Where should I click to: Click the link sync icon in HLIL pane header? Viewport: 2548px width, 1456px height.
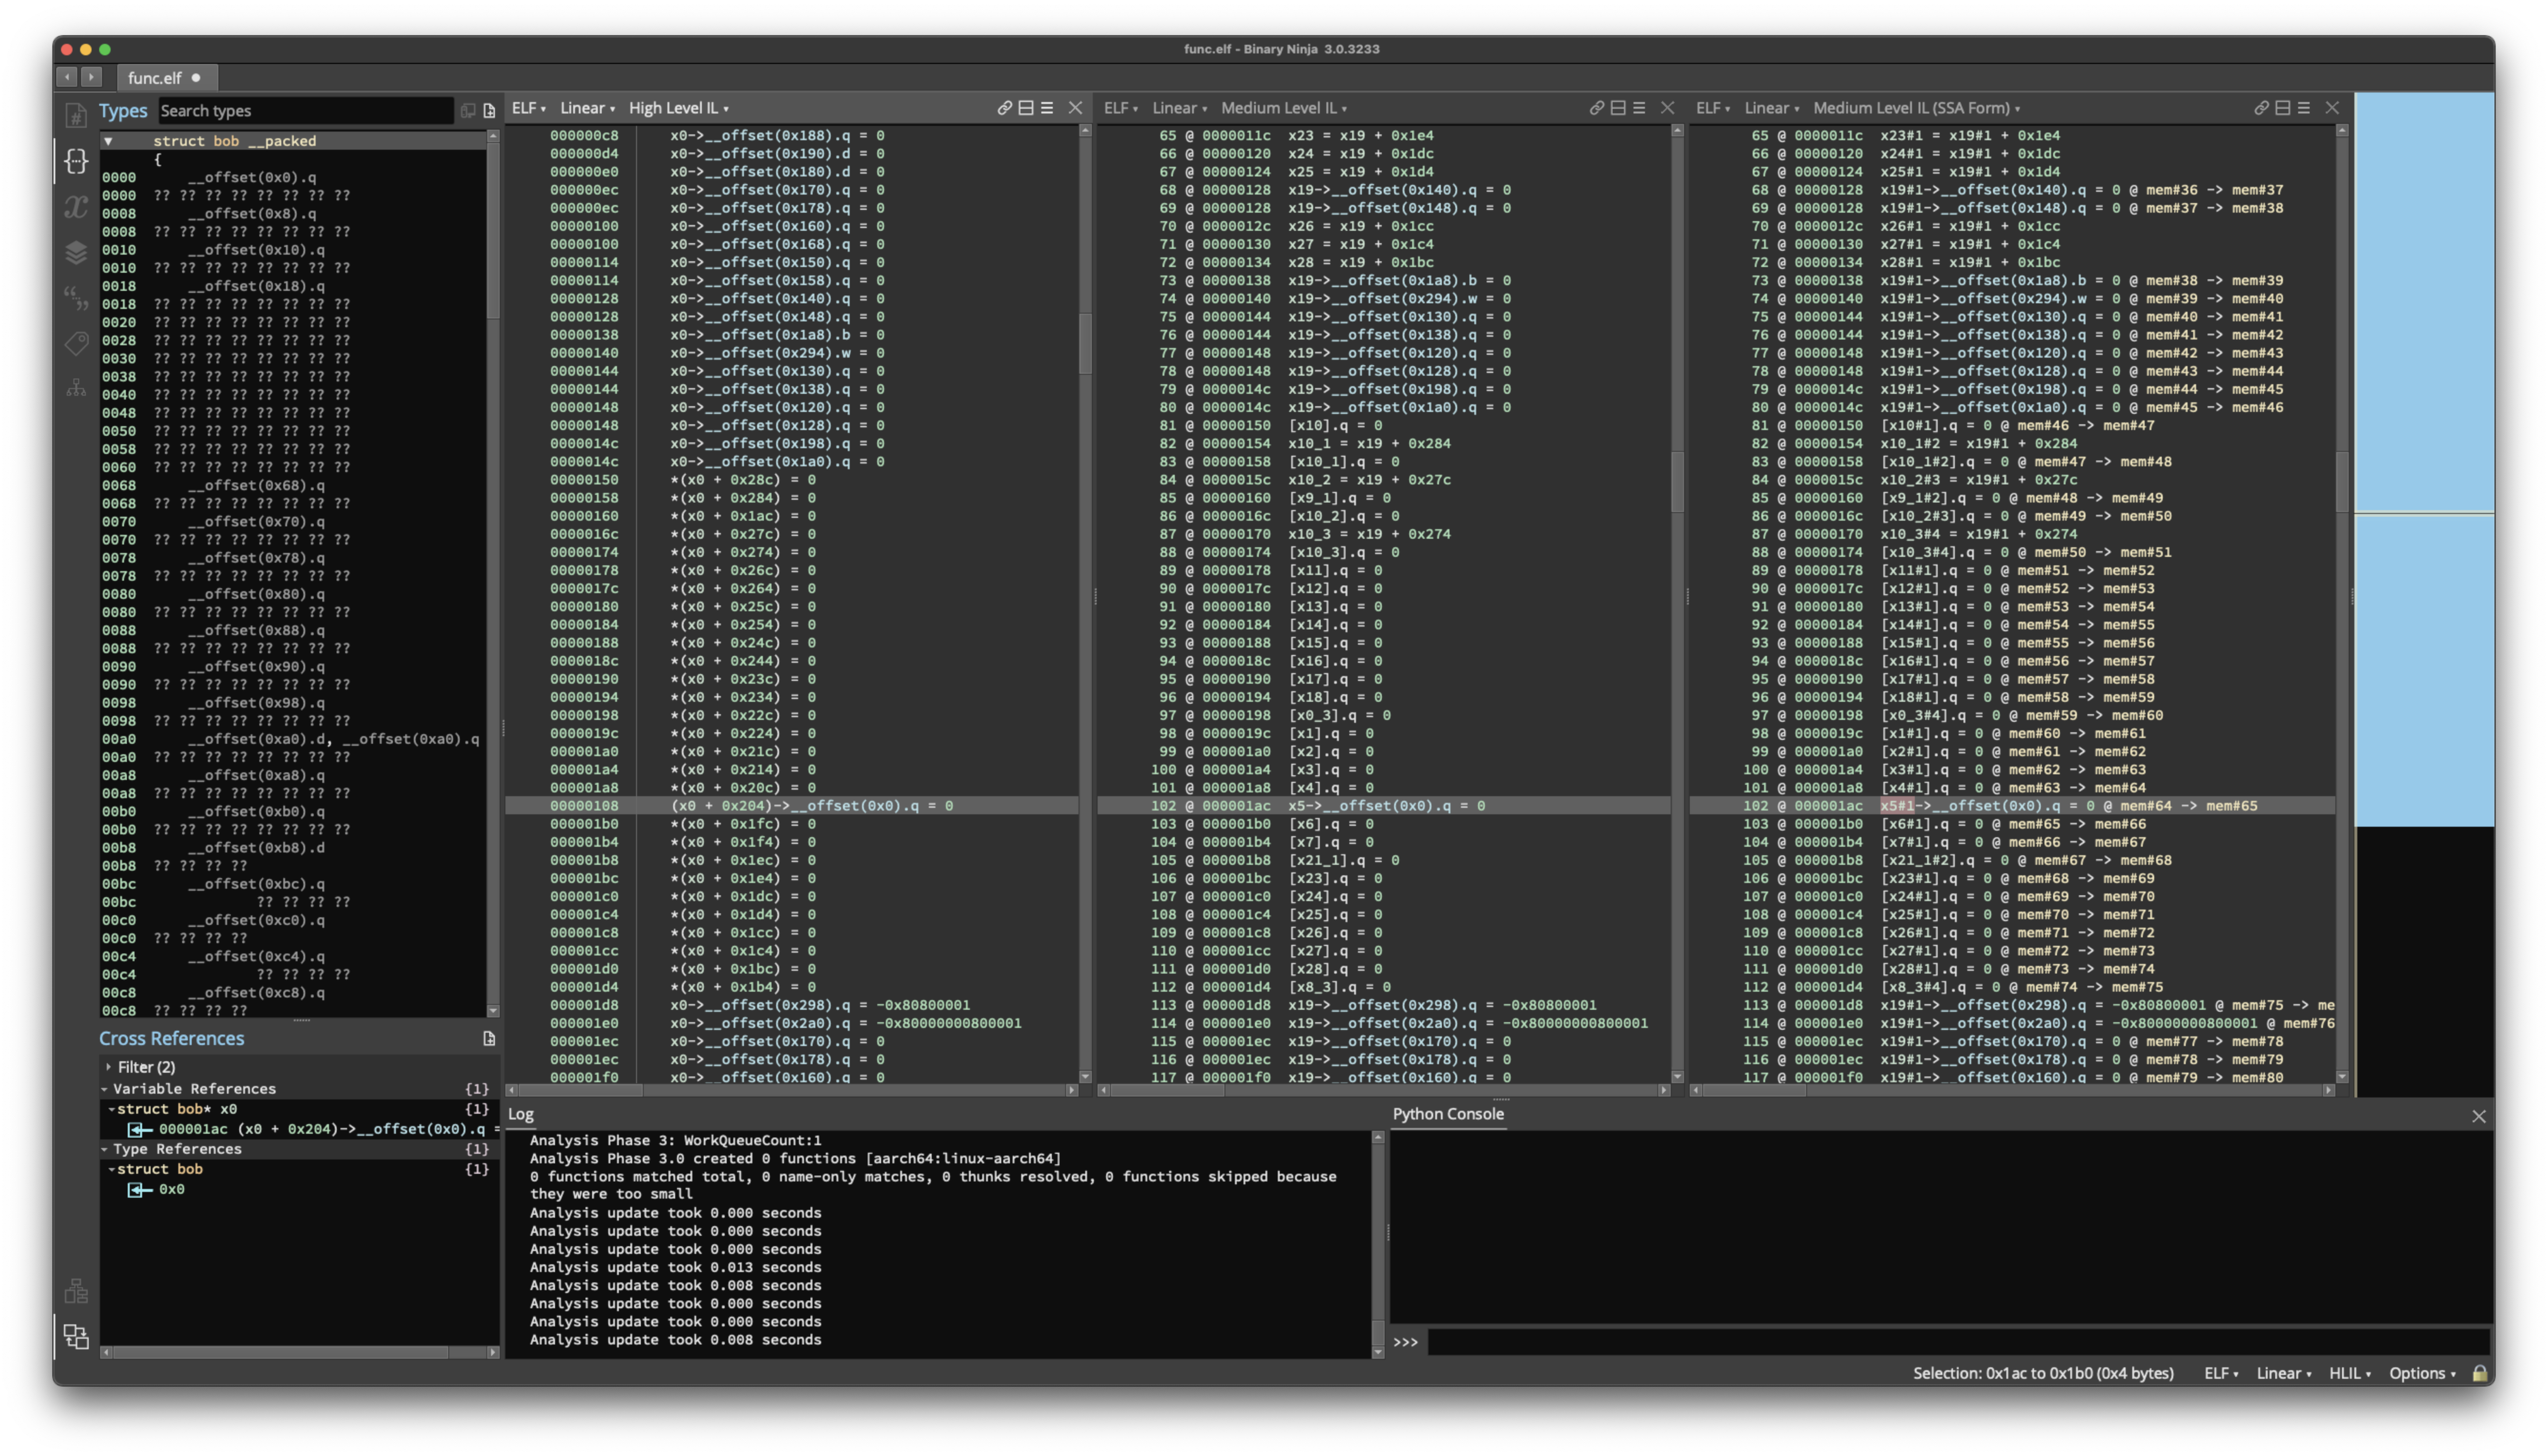click(1004, 108)
